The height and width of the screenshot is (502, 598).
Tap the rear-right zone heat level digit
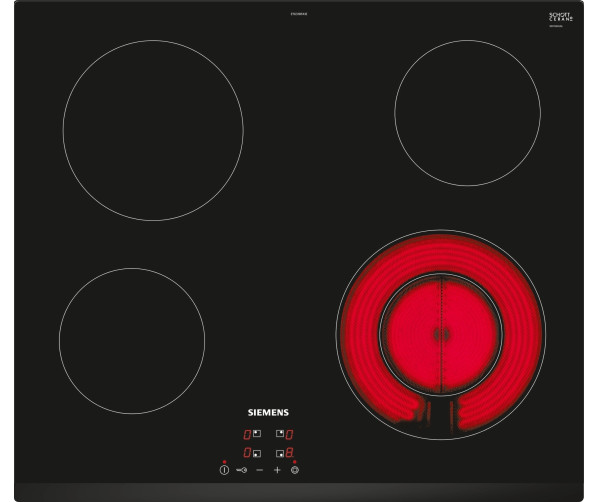289,434
